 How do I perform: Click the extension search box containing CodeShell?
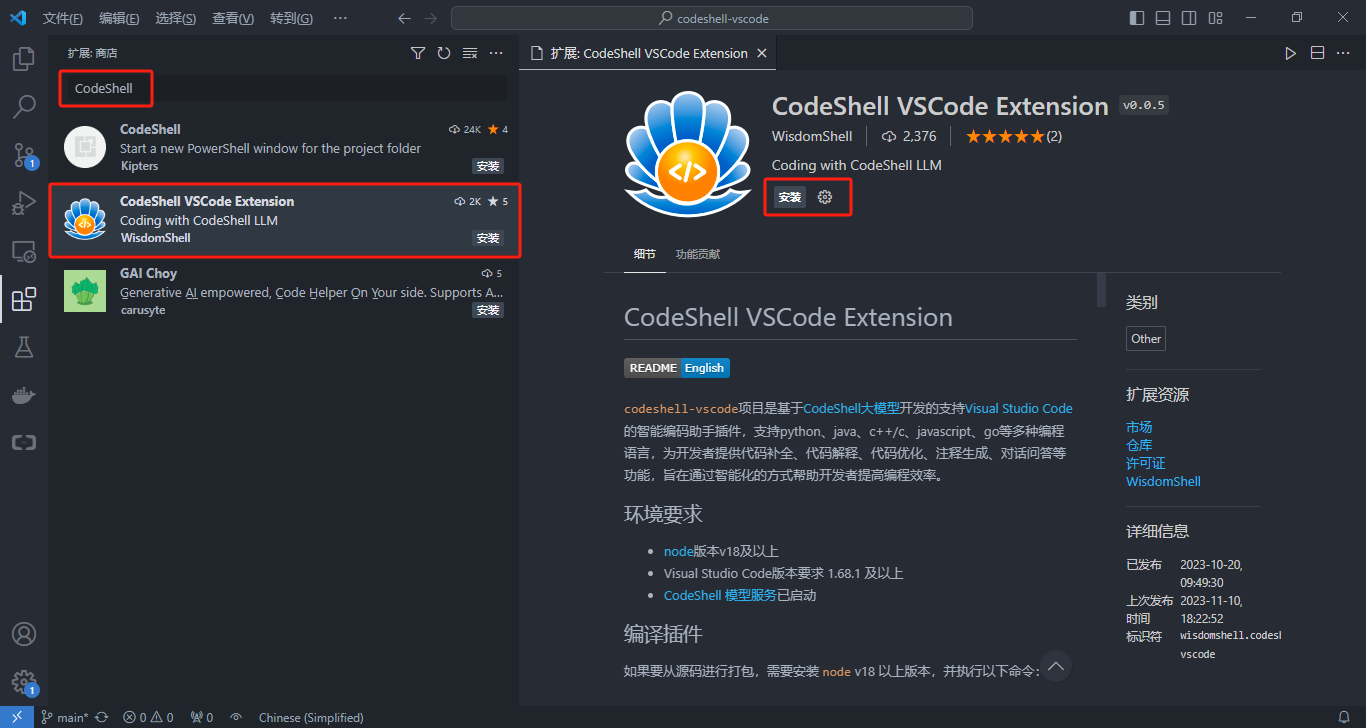(x=283, y=88)
